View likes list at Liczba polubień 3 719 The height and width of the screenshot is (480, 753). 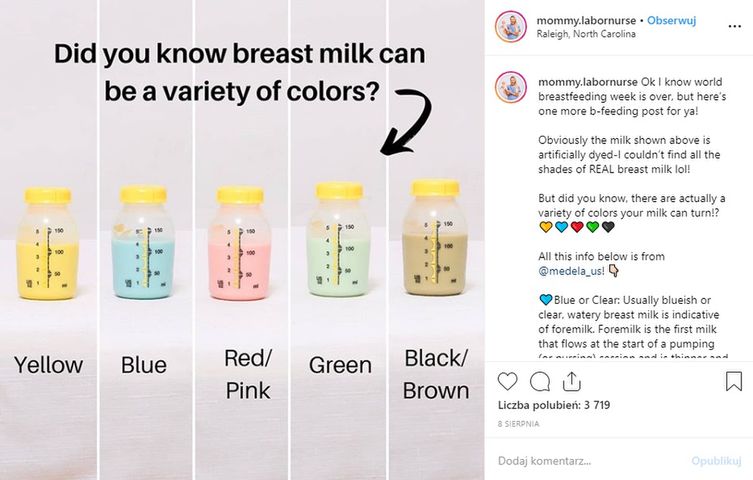point(554,405)
